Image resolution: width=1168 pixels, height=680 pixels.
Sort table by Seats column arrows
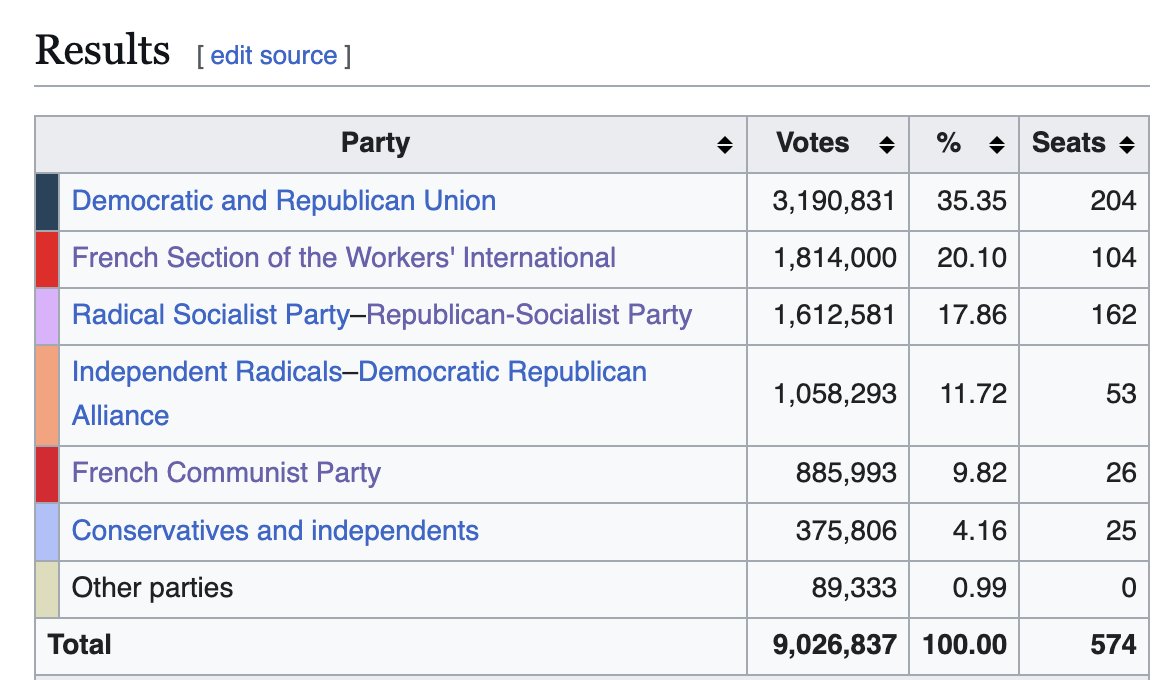pos(1126,144)
